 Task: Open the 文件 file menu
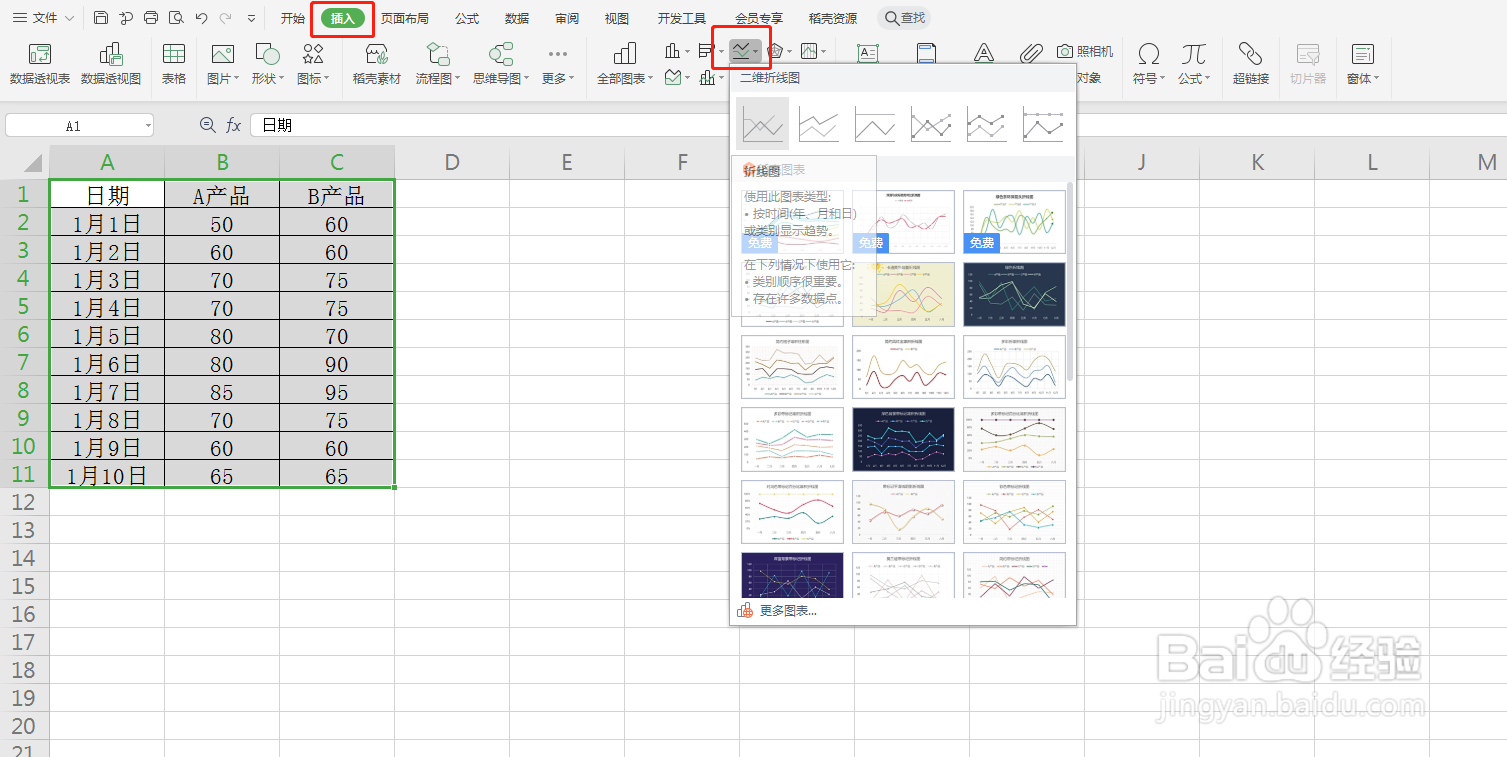click(43, 18)
